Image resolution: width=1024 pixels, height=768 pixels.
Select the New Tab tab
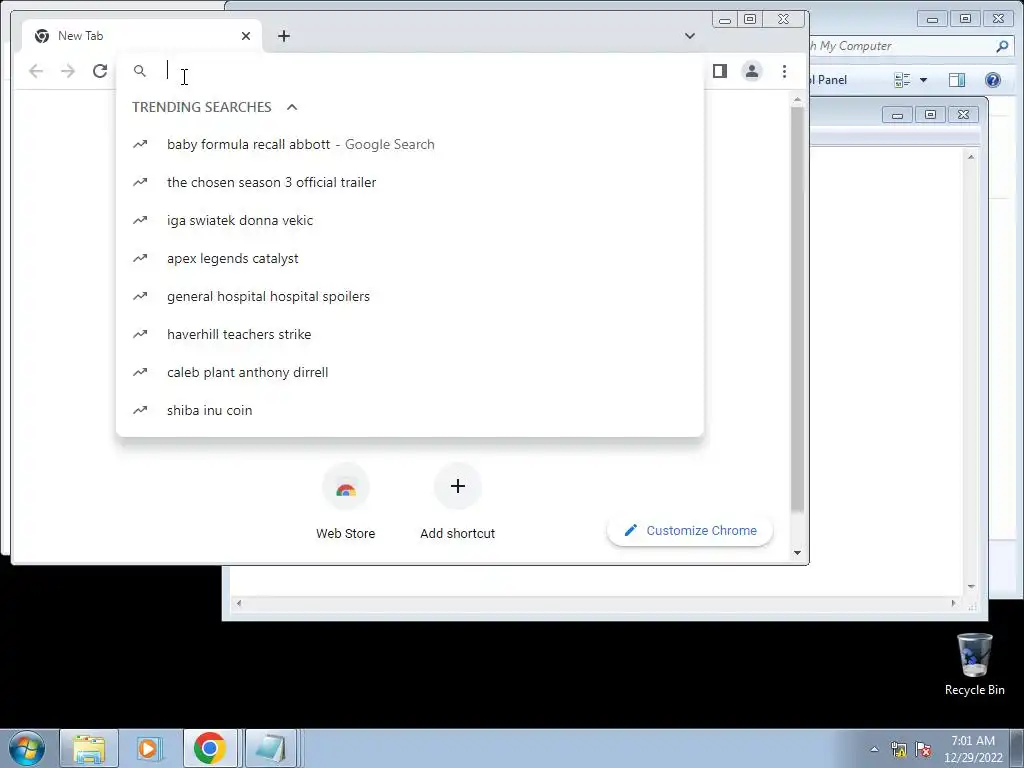click(x=142, y=36)
